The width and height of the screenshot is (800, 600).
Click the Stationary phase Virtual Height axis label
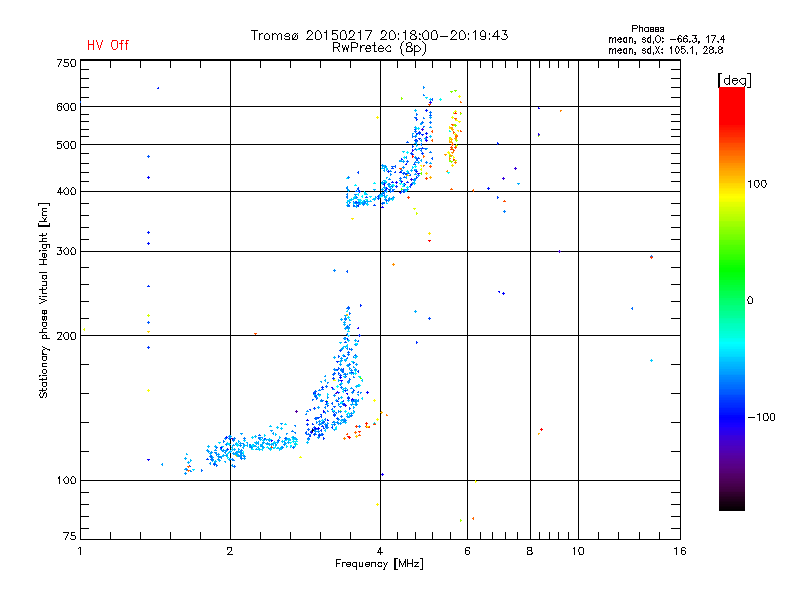pyautogui.click(x=44, y=300)
